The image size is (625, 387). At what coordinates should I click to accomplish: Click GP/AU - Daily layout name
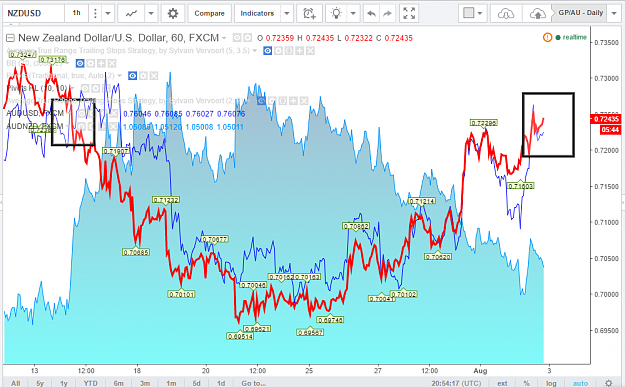point(580,13)
